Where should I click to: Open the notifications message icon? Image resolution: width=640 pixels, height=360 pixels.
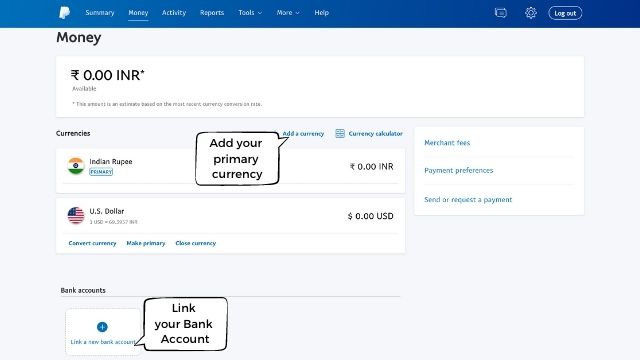pos(500,13)
